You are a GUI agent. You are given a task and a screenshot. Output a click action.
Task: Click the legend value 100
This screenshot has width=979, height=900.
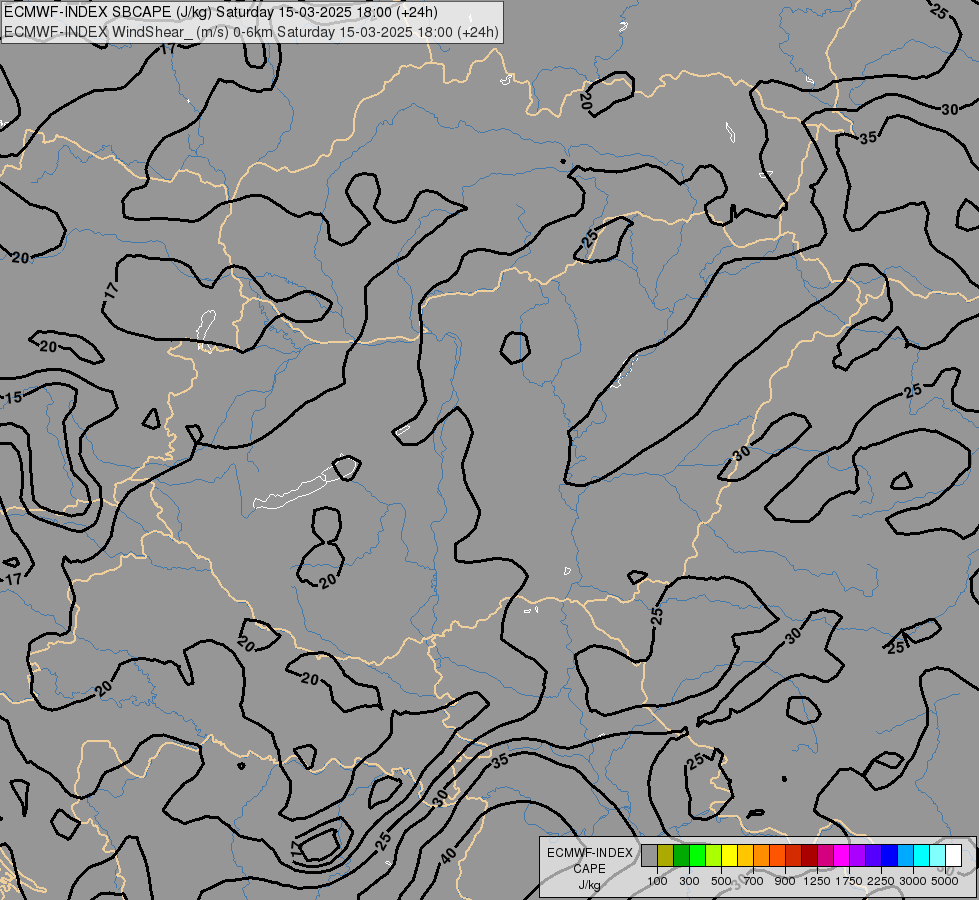(657, 881)
